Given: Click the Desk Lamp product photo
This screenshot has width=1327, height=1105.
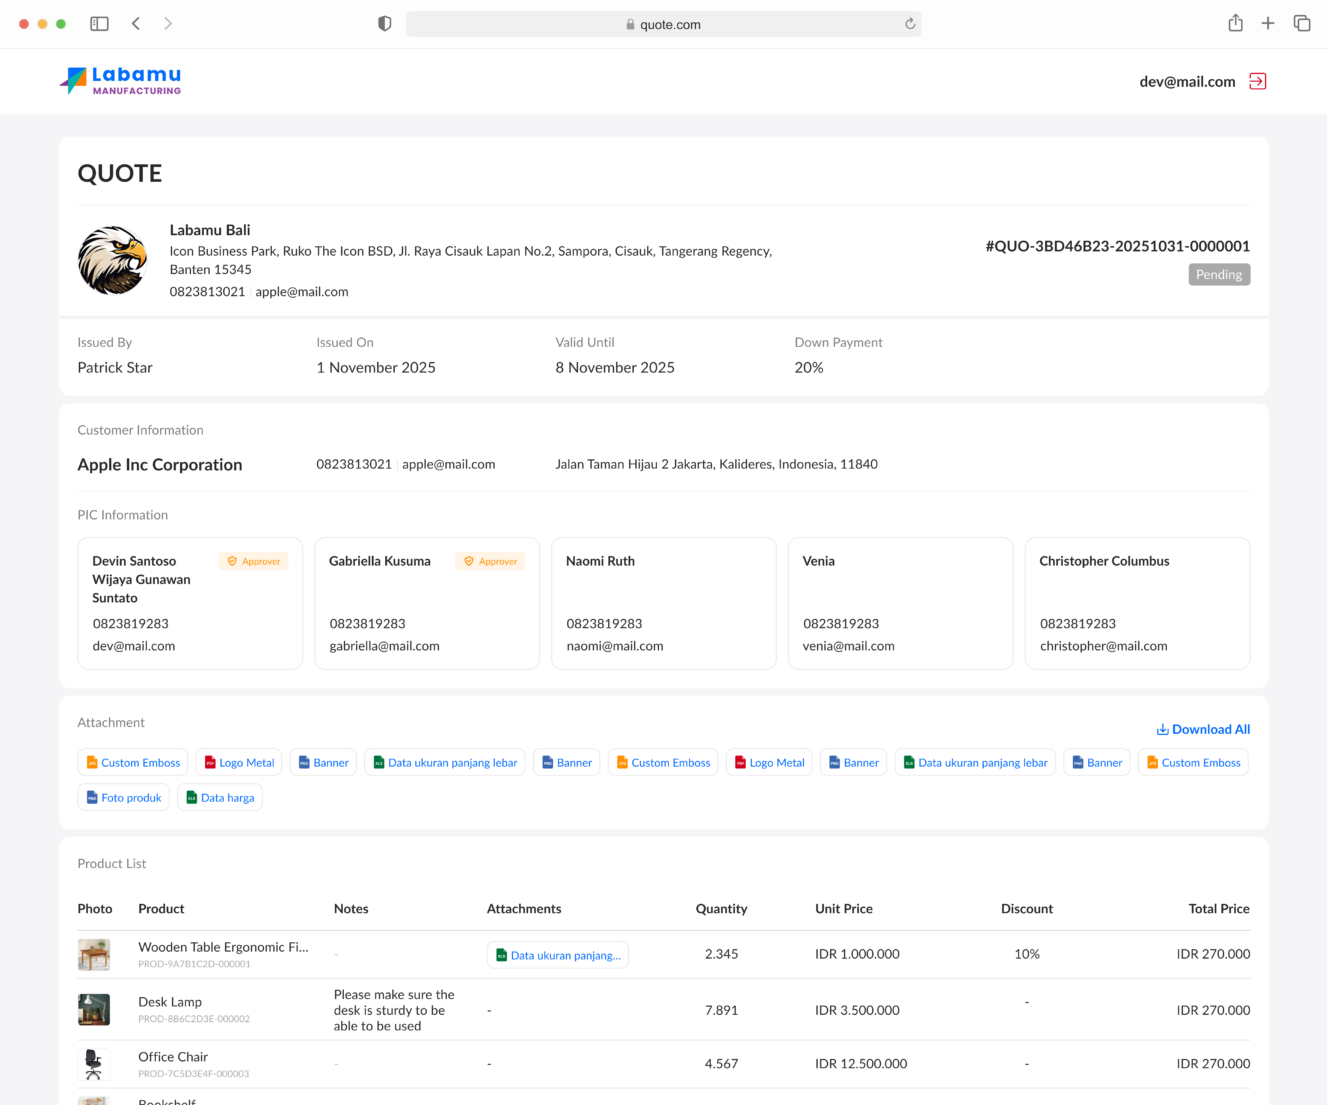Looking at the screenshot, I should coord(94,1009).
